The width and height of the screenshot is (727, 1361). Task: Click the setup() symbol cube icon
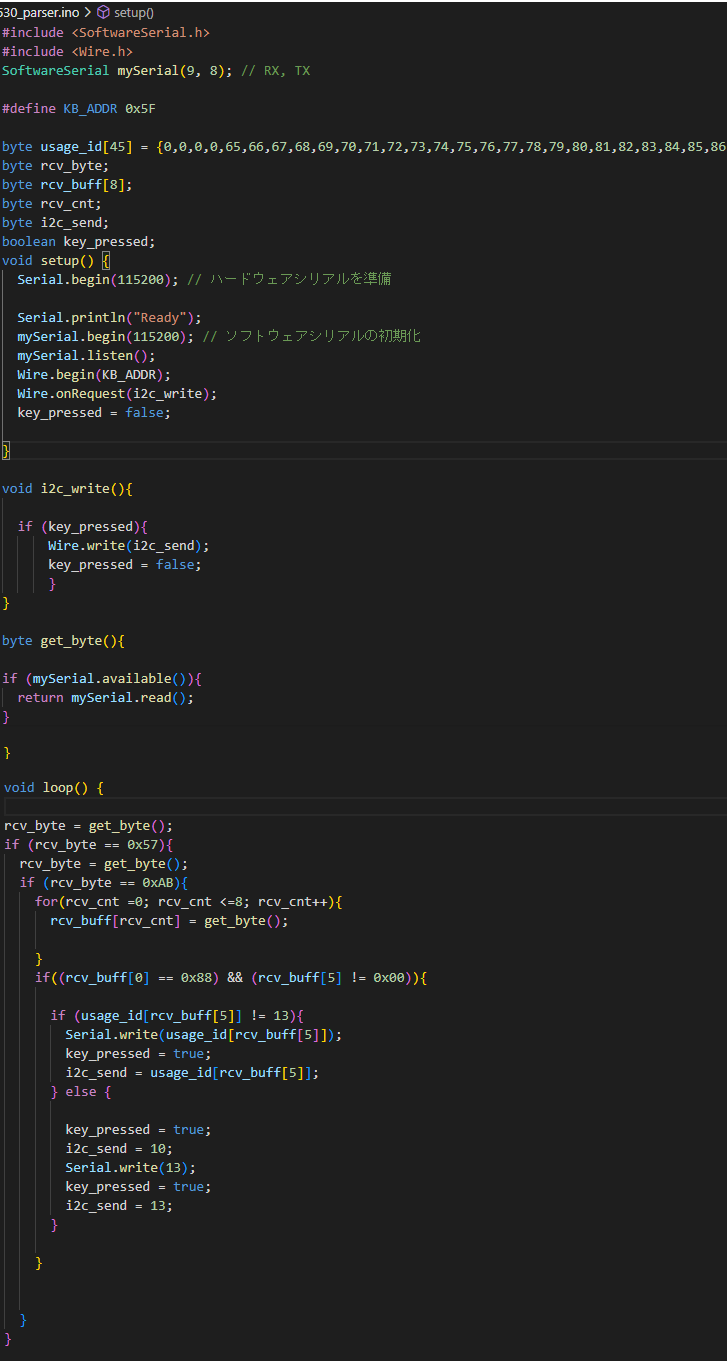pyautogui.click(x=103, y=13)
